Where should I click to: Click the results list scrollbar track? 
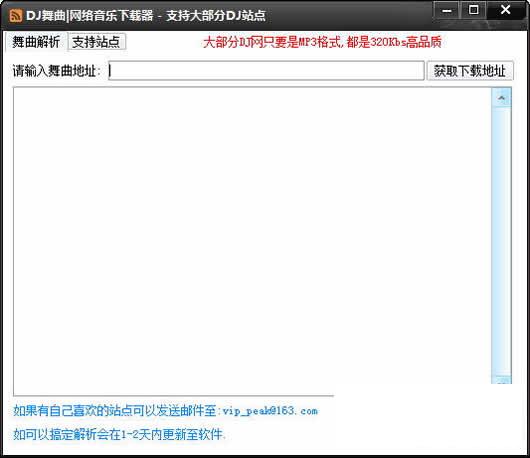[501, 241]
